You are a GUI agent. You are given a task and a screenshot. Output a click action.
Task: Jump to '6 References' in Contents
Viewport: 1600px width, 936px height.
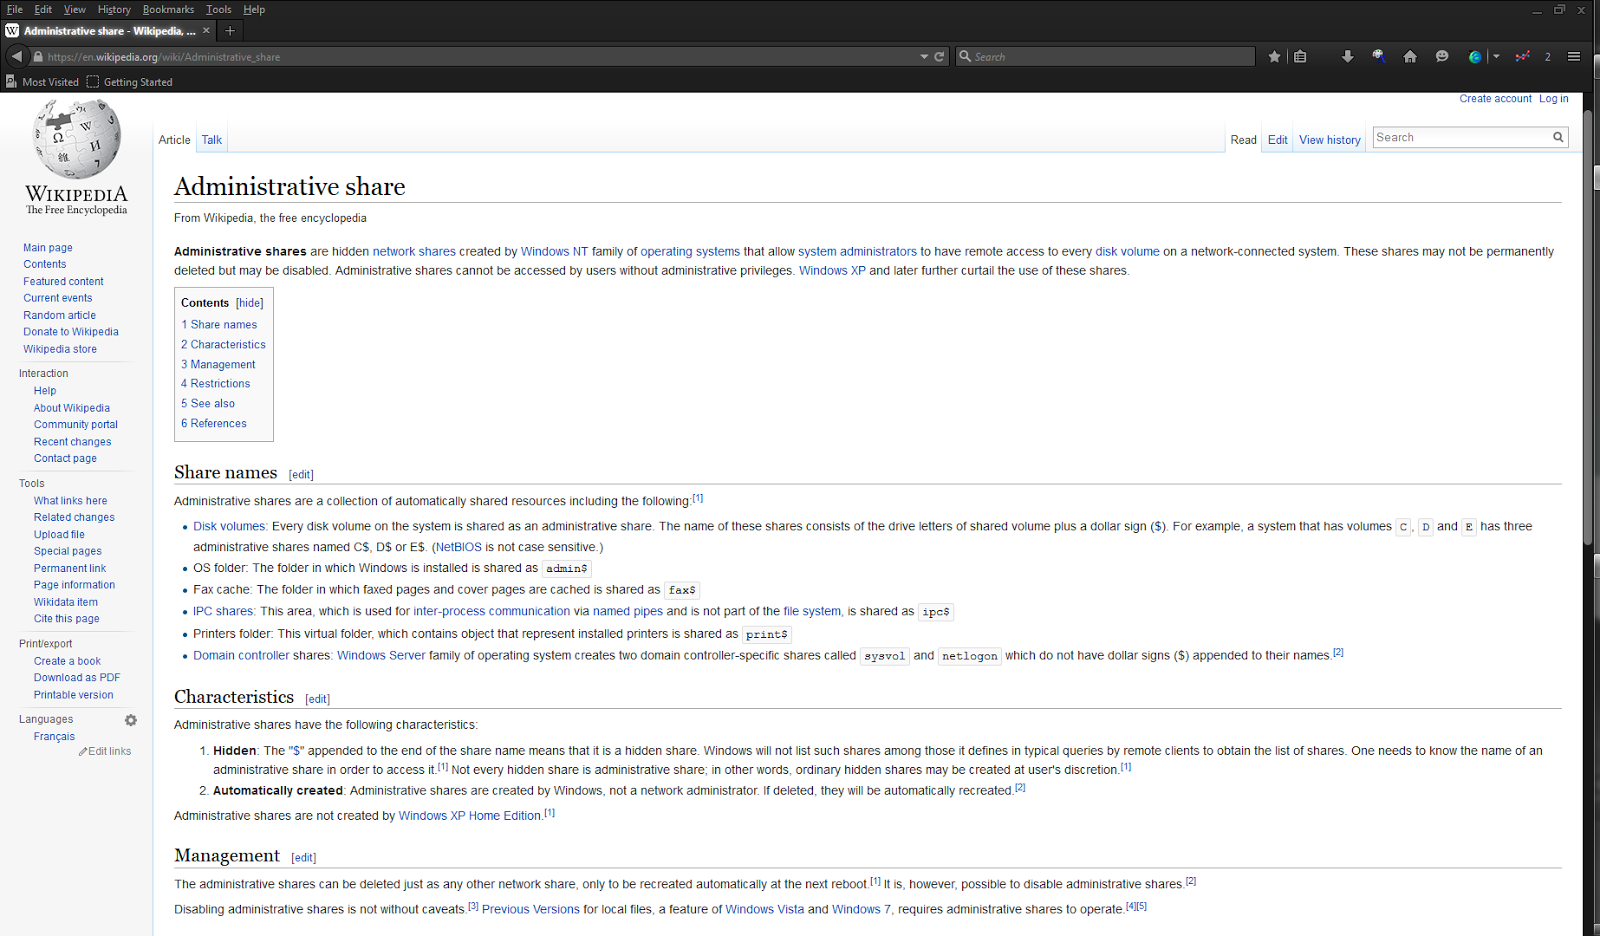click(214, 424)
